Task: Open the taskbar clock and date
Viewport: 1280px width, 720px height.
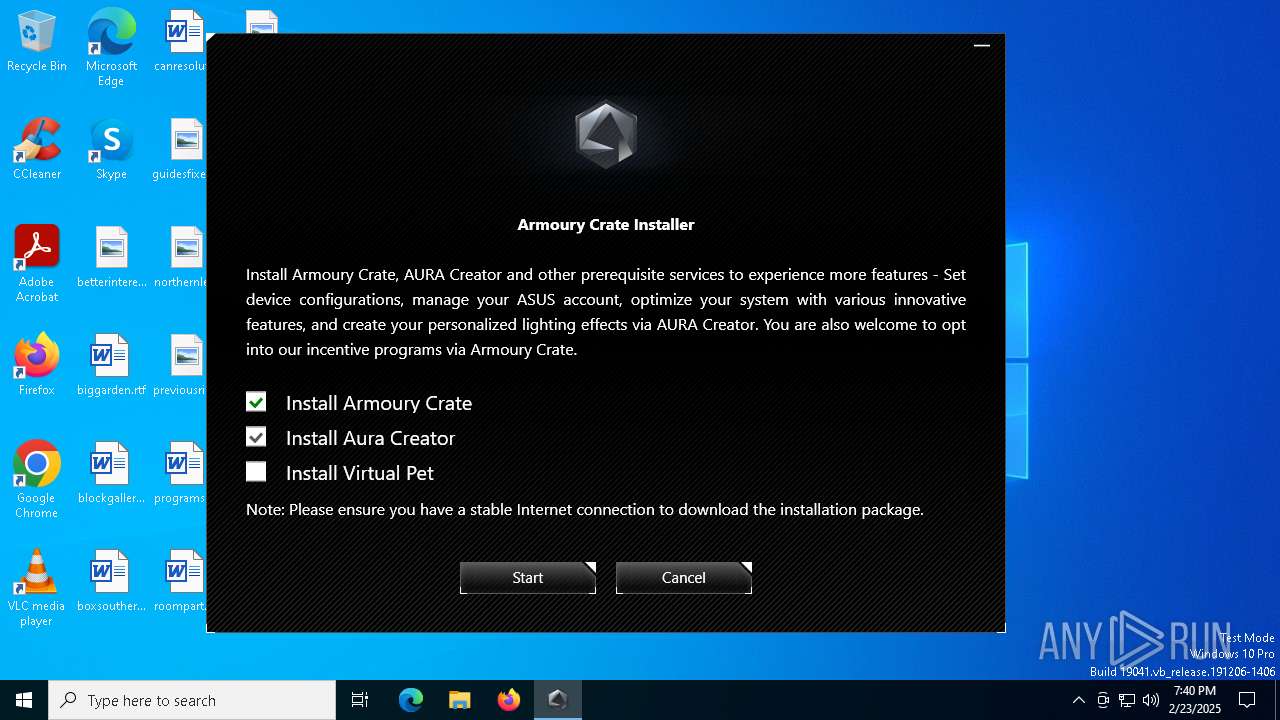Action: pos(1195,700)
